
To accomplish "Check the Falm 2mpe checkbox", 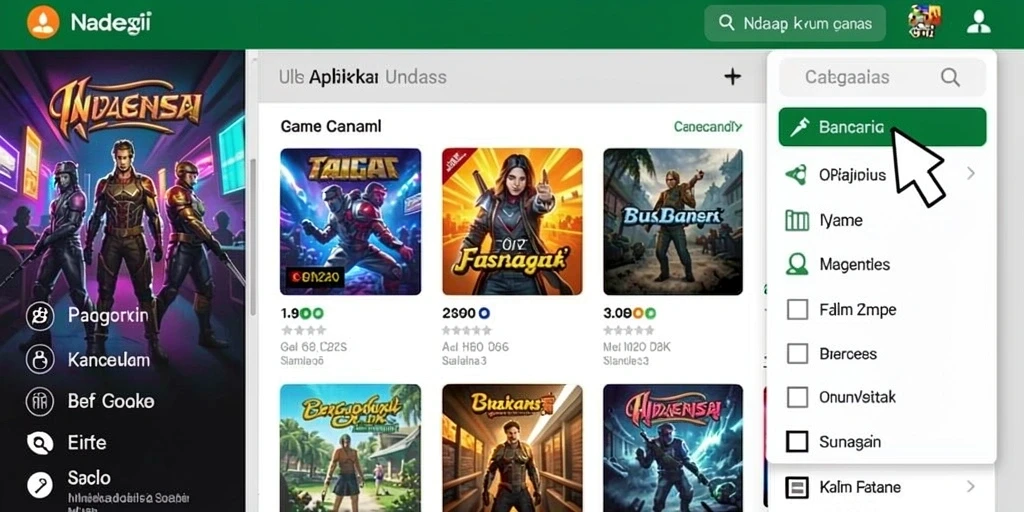I will (x=797, y=309).
